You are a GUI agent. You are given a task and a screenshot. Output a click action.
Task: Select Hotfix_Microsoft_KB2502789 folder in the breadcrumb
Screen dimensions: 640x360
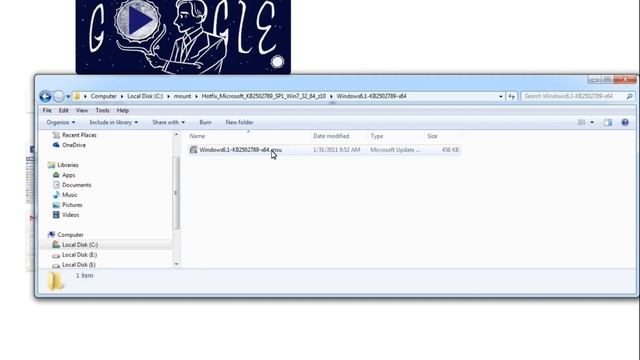pyautogui.click(x=264, y=96)
